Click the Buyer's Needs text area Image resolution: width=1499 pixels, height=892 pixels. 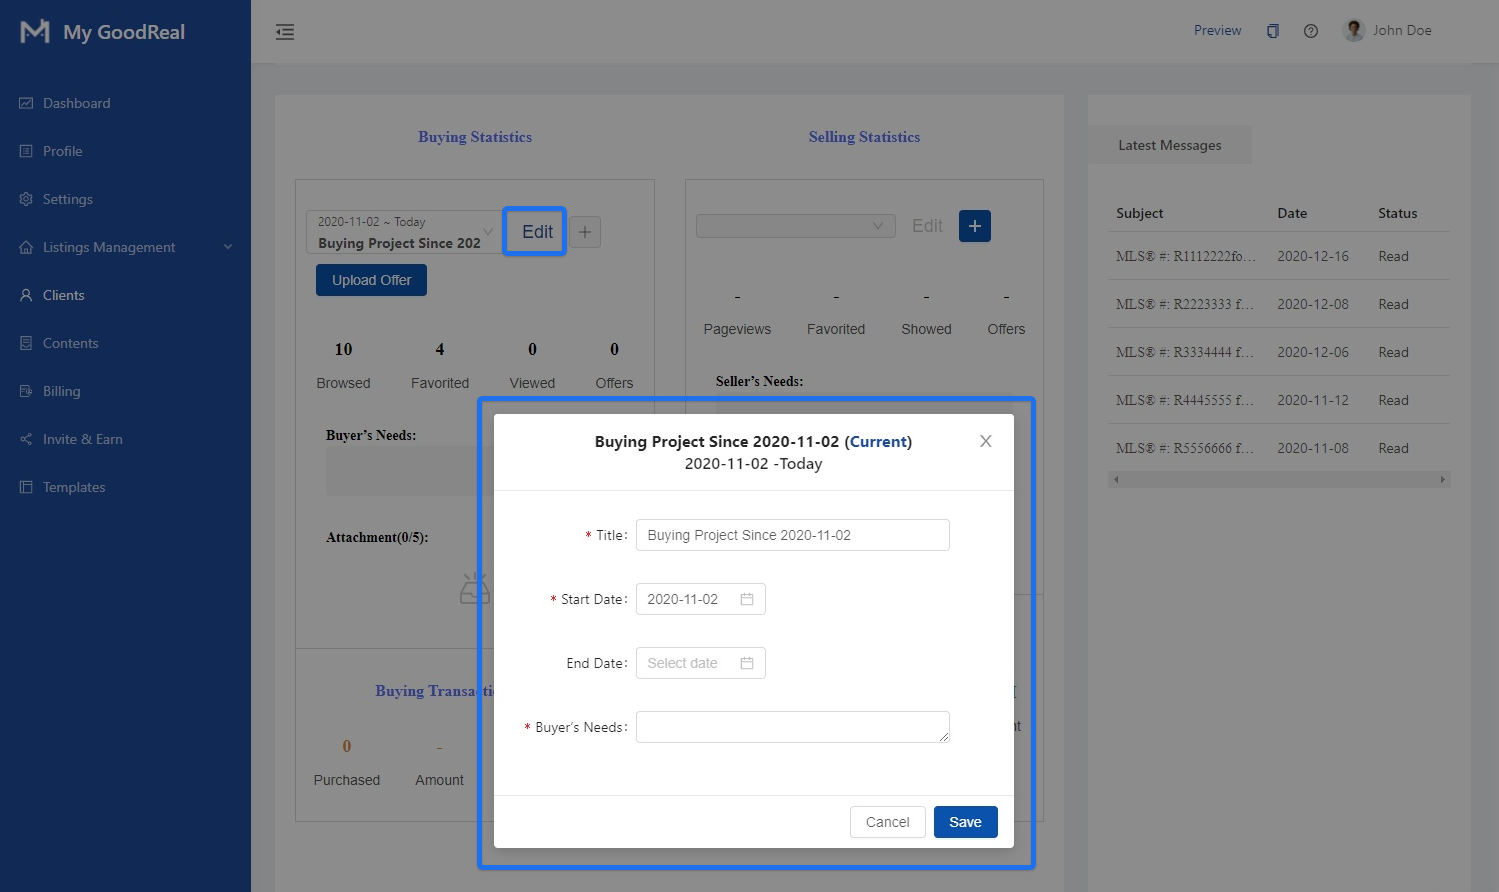coord(792,727)
